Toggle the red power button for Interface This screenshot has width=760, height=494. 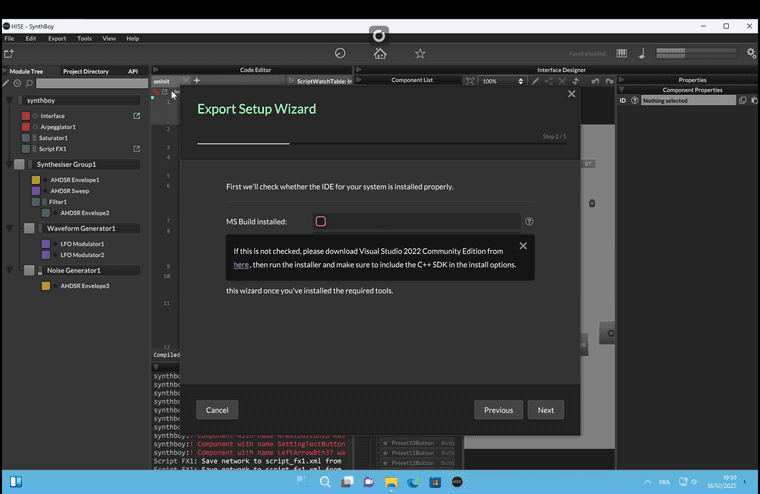(x=26, y=116)
